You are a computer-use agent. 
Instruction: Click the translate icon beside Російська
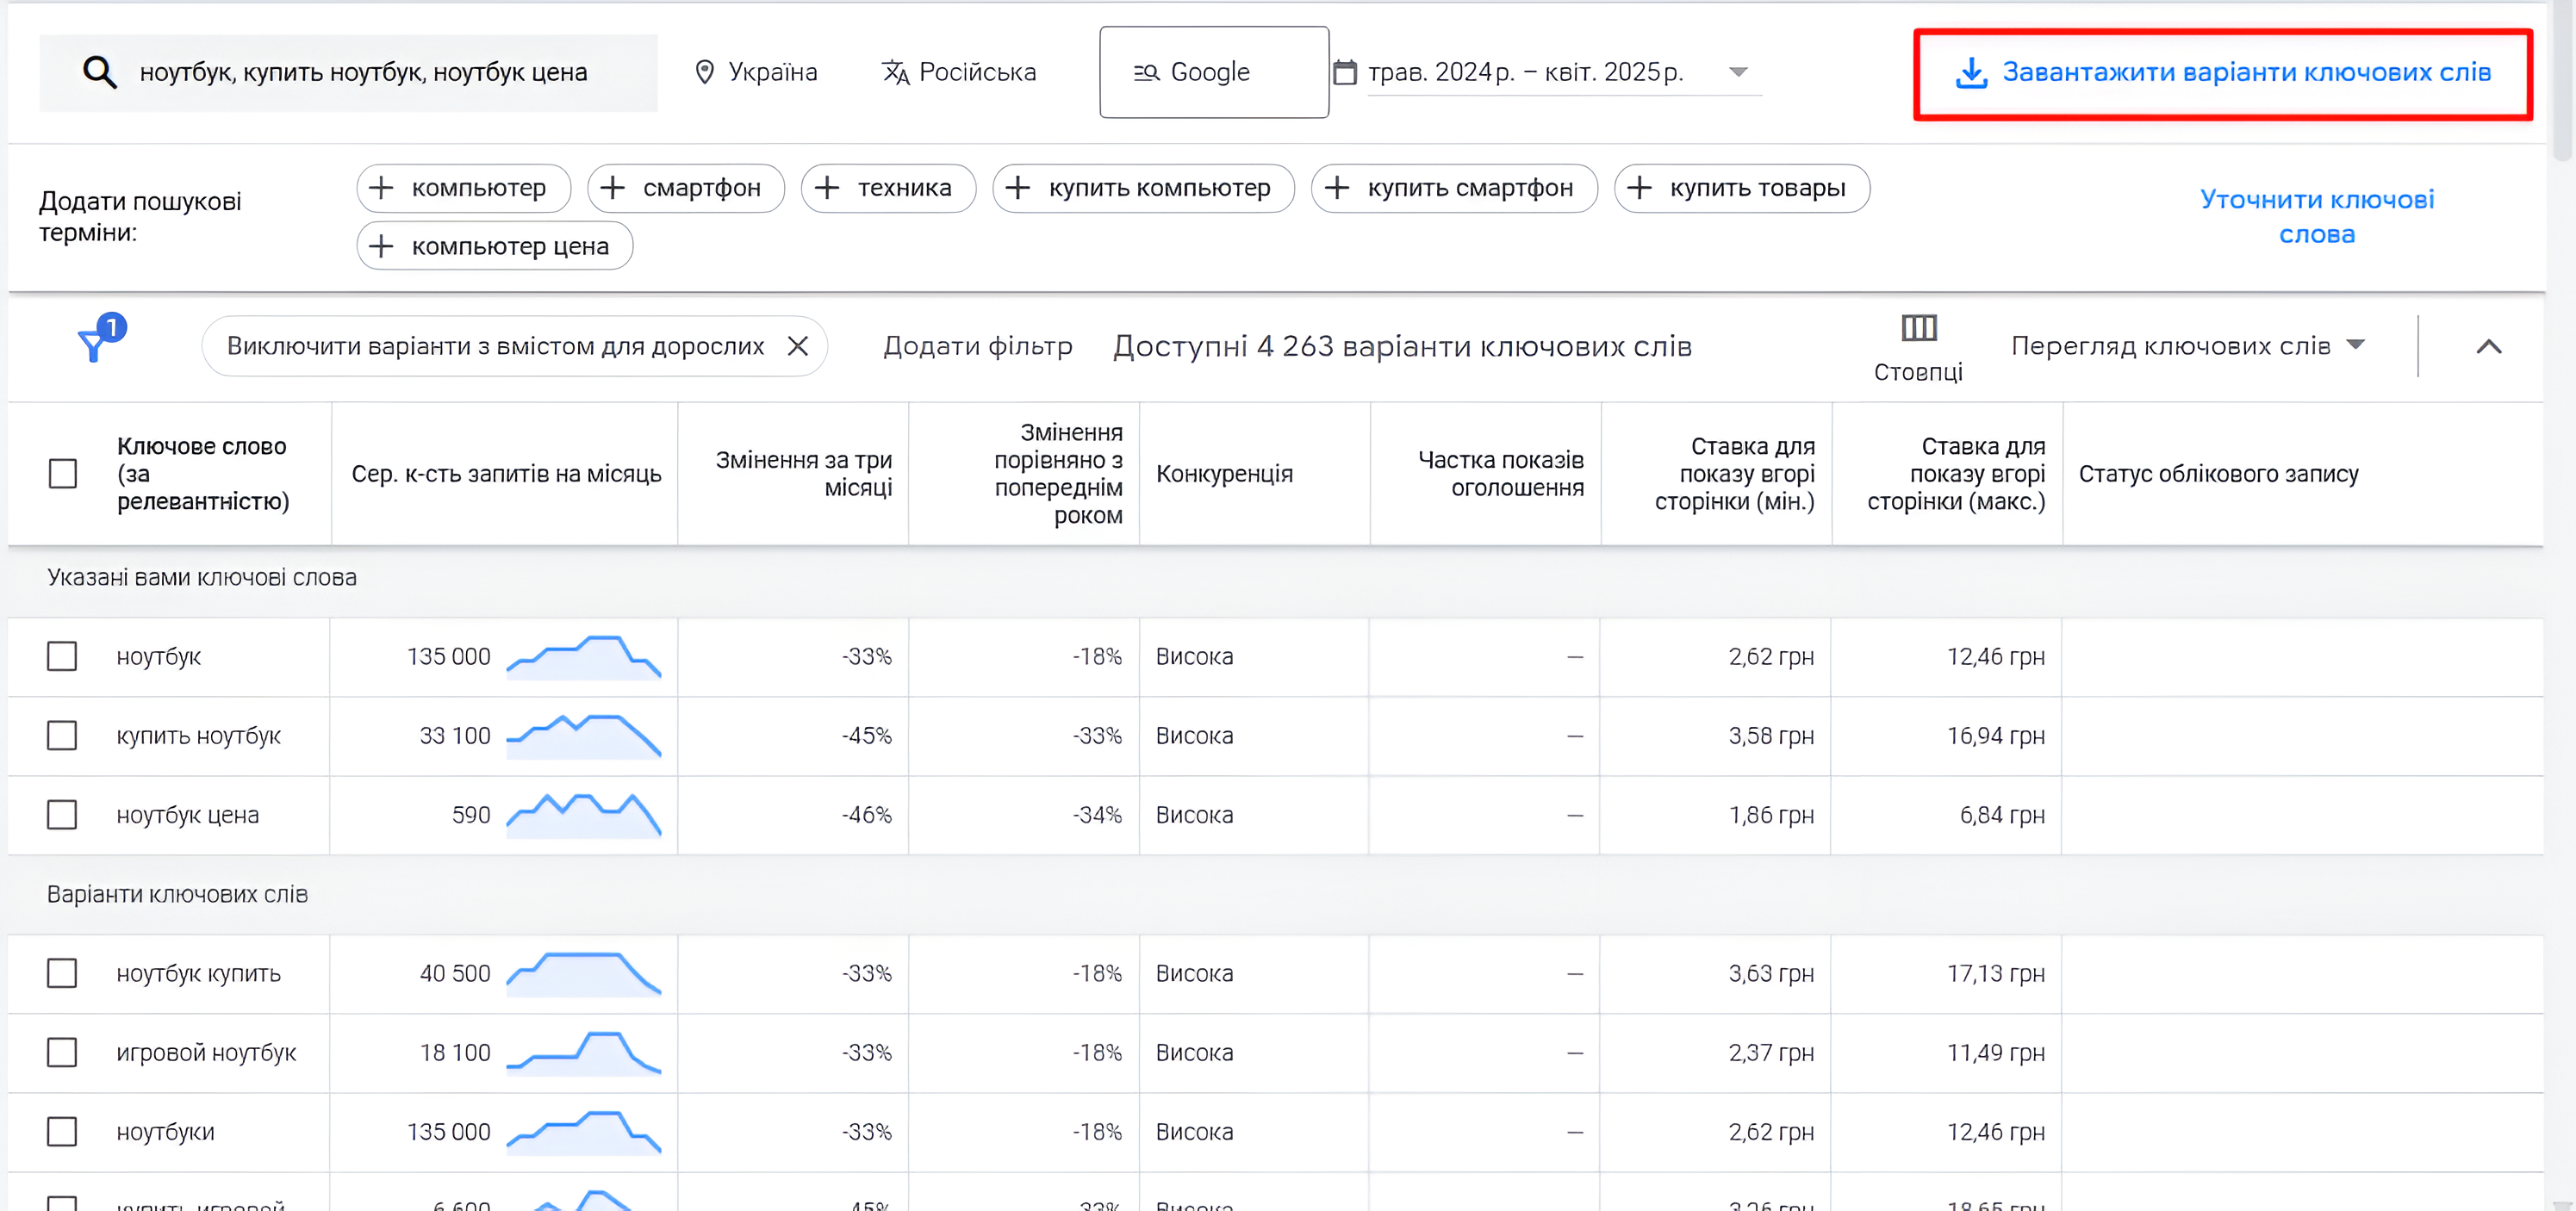895,72
